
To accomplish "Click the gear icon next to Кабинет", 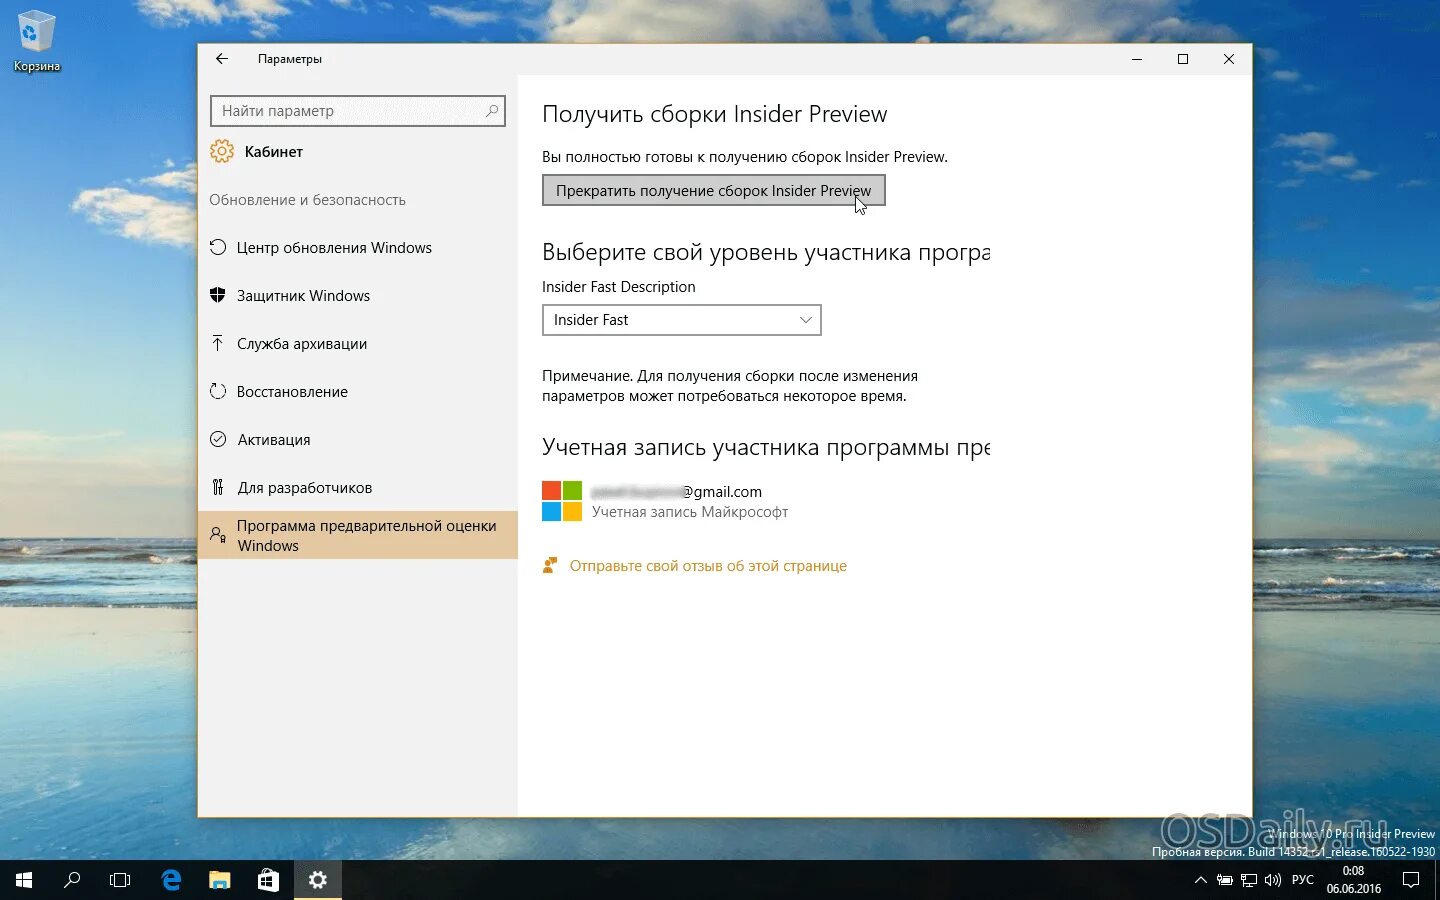I will click(221, 152).
